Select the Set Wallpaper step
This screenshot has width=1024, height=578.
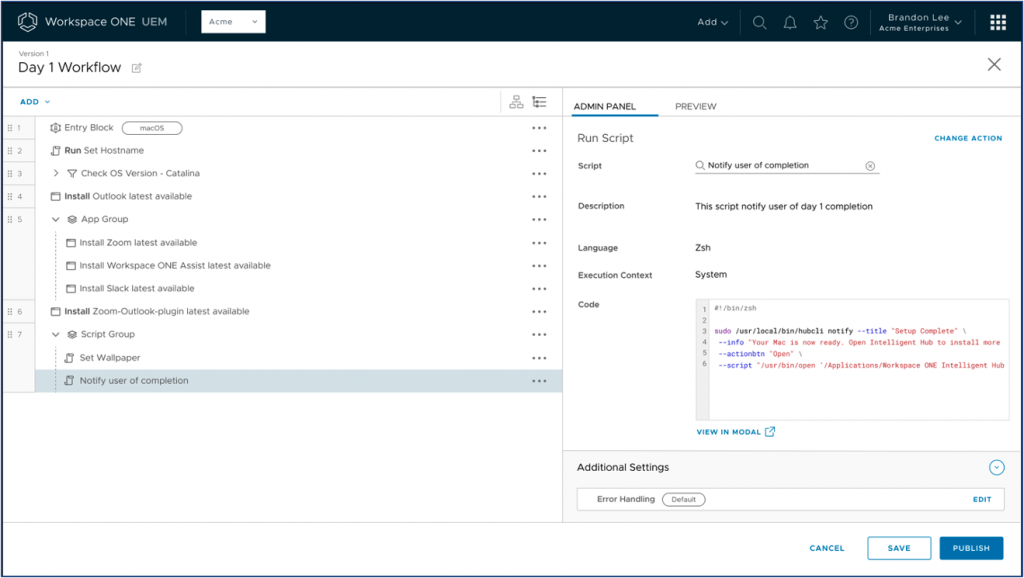point(110,358)
